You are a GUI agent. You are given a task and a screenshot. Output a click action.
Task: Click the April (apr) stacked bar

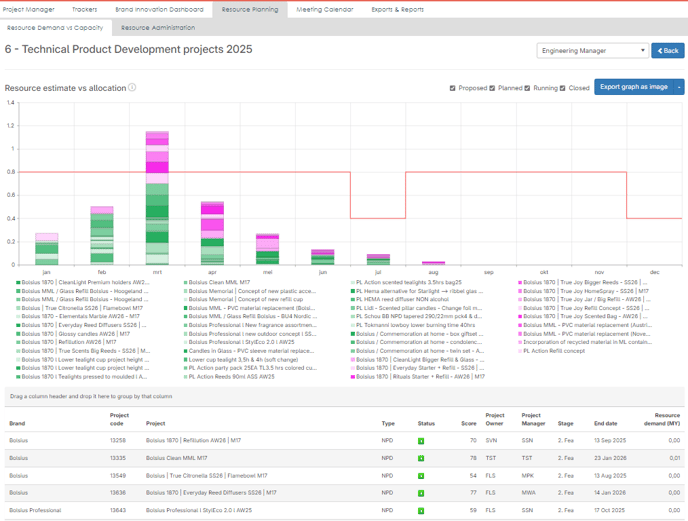click(x=212, y=233)
